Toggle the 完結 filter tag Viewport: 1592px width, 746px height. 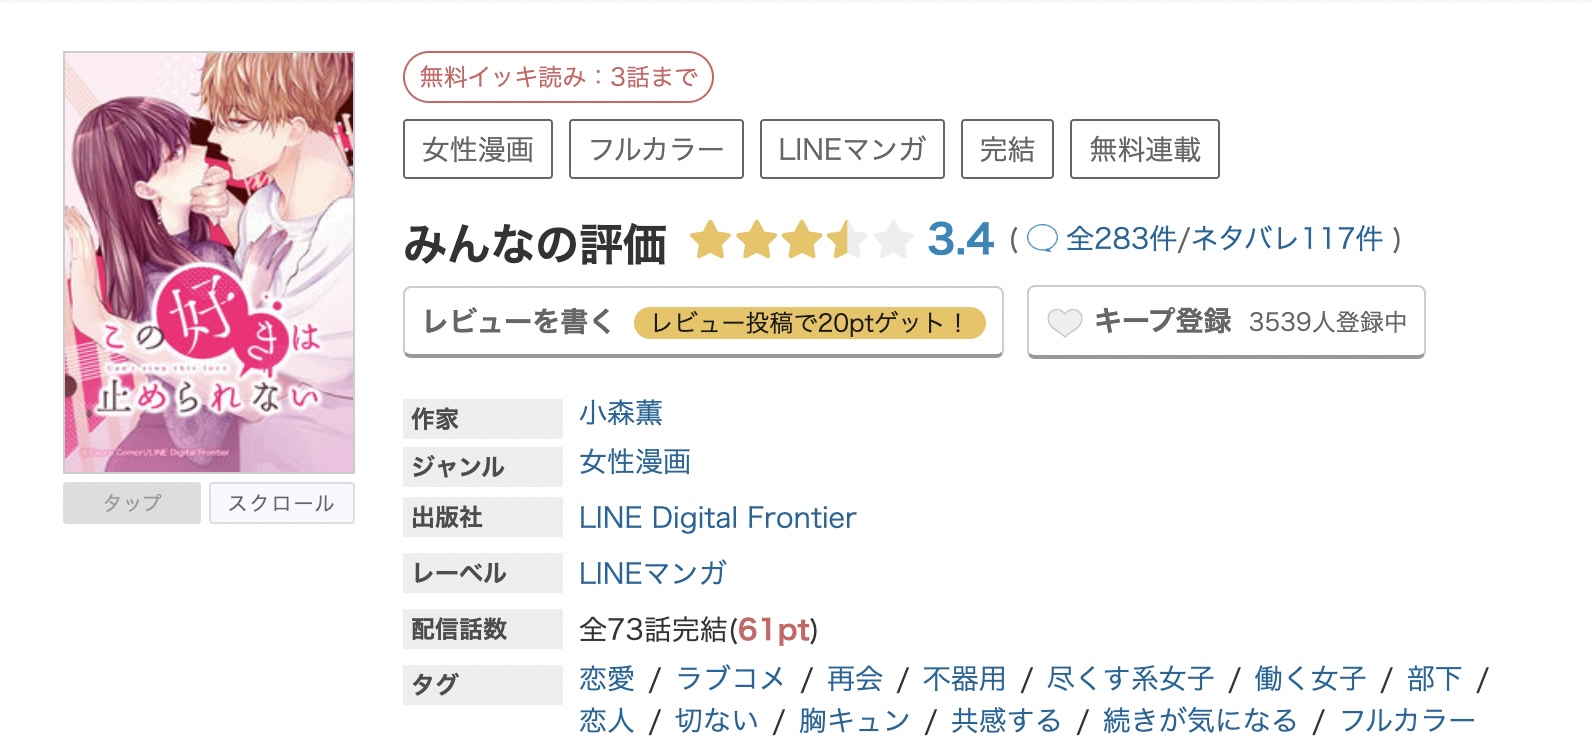1007,148
